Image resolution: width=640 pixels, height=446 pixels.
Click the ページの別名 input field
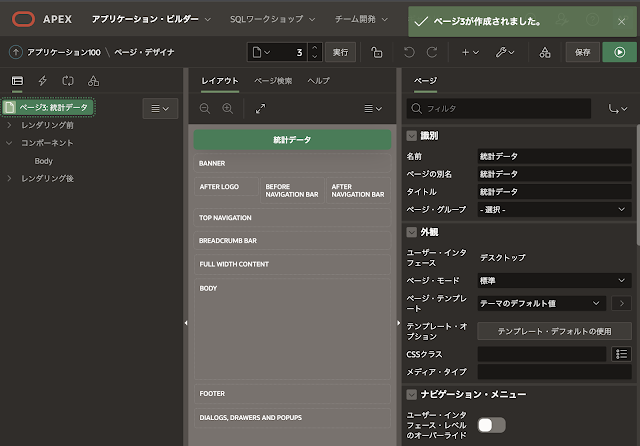point(554,174)
